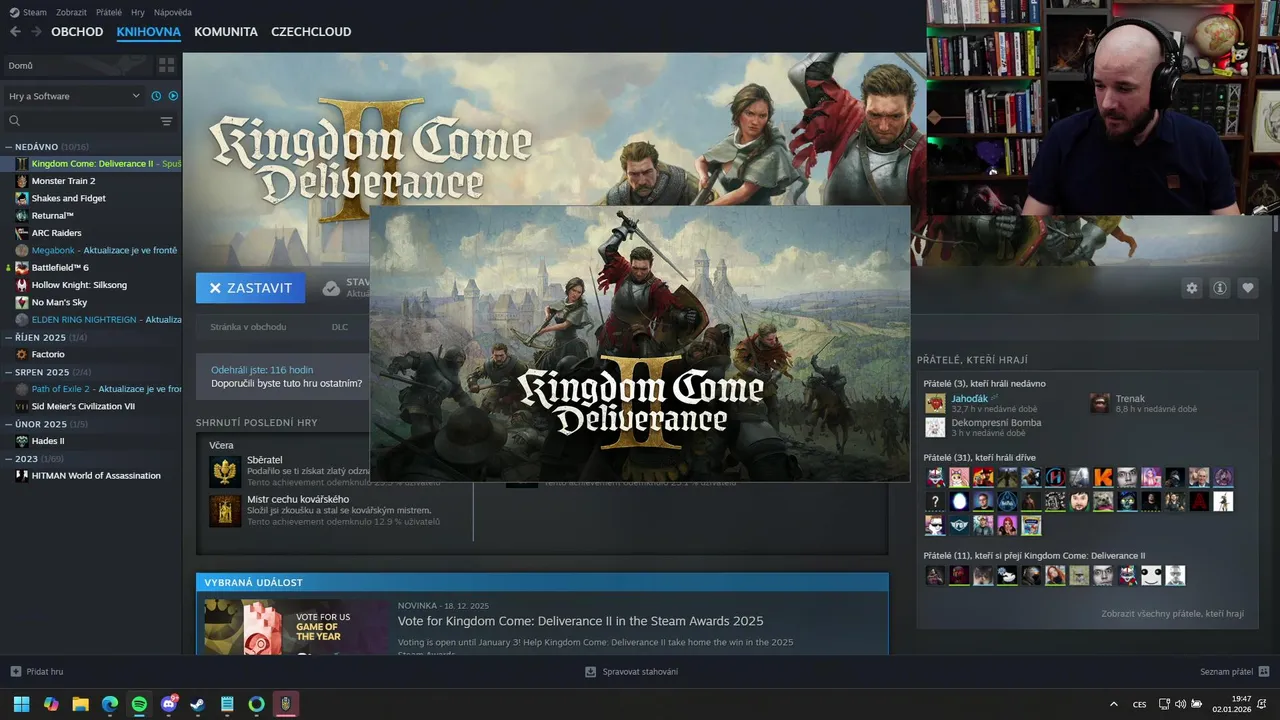Open the KOMUNITA tab
This screenshot has width=1280, height=720.
coord(226,32)
